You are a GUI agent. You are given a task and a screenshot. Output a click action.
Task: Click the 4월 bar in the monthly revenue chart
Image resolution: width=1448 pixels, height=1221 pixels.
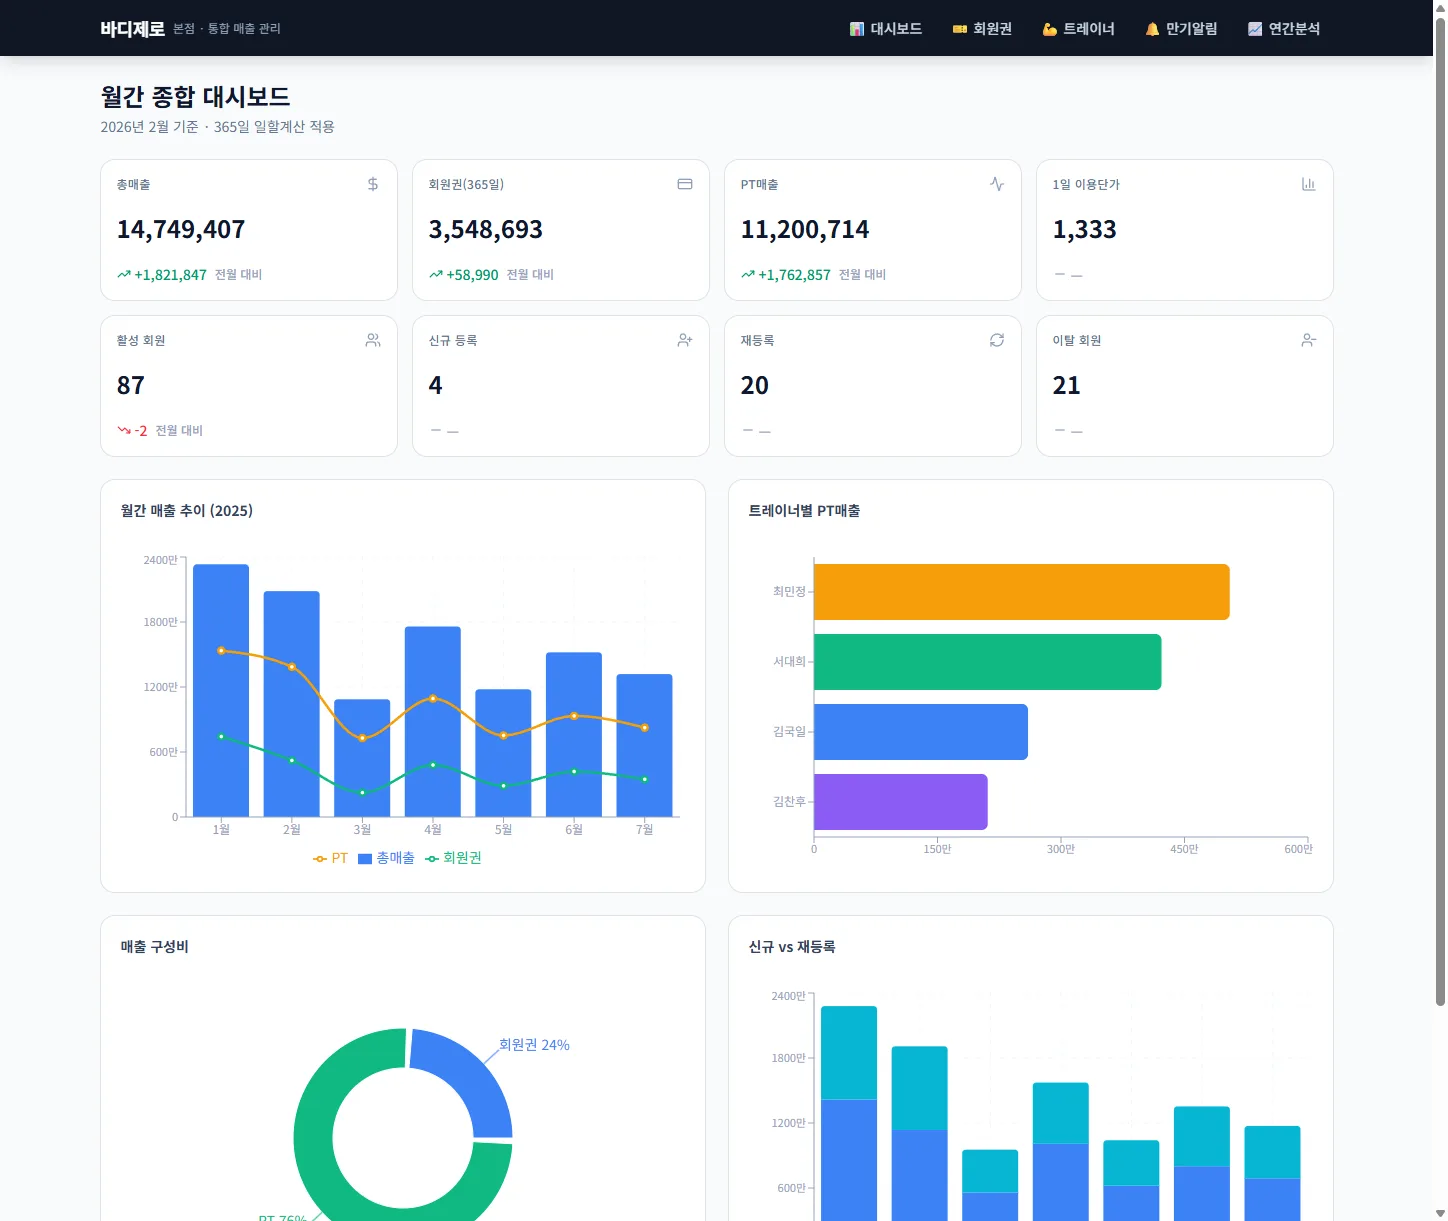click(x=433, y=722)
